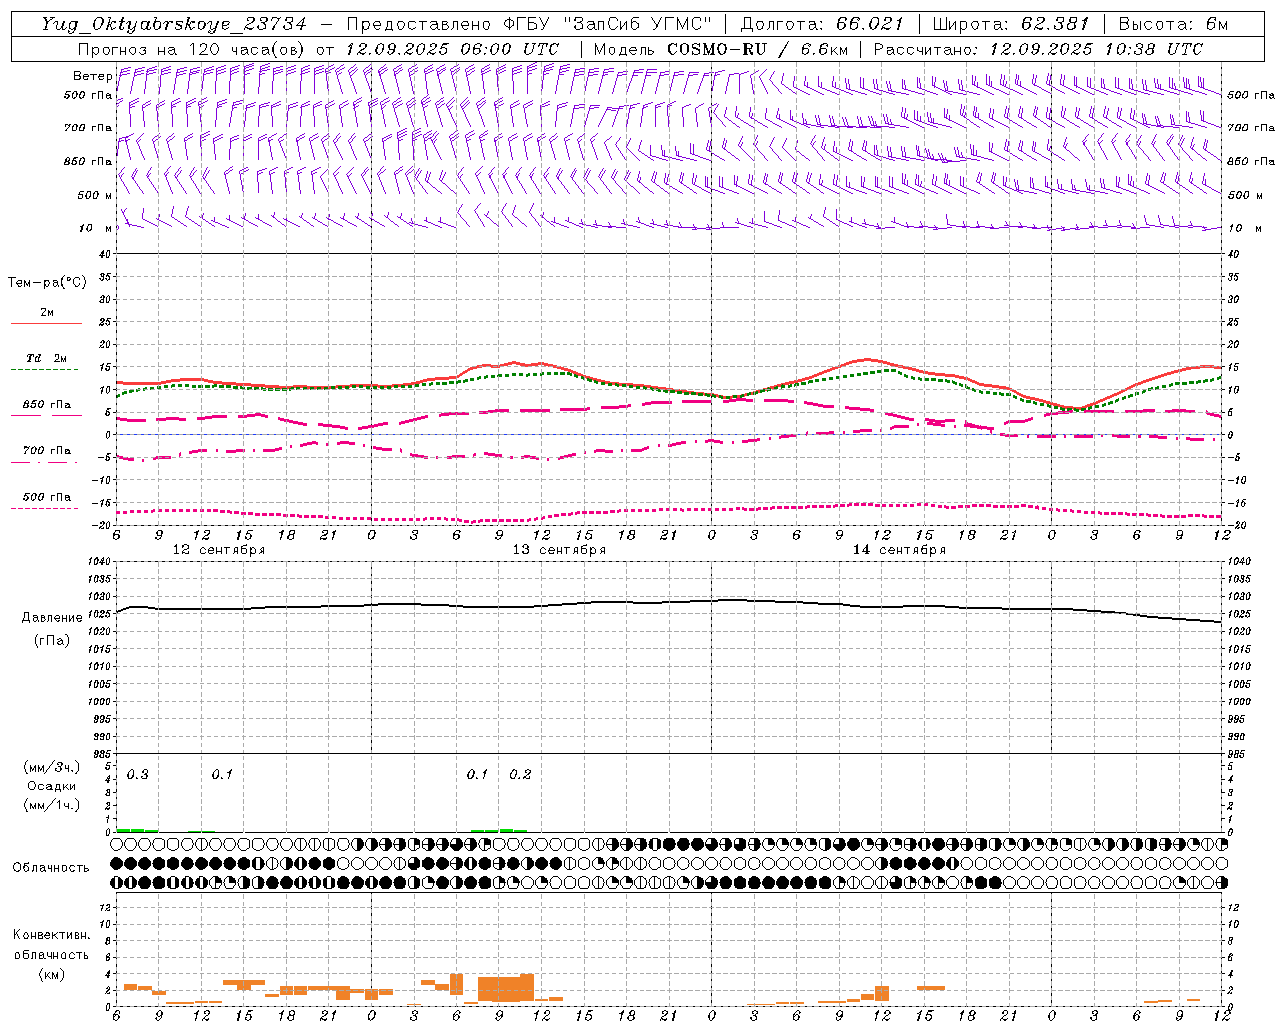Image resolution: width=1280 pixels, height=1024 pixels.
Task: Click the Конвективн. convective cloud label
Action: click(x=51, y=935)
